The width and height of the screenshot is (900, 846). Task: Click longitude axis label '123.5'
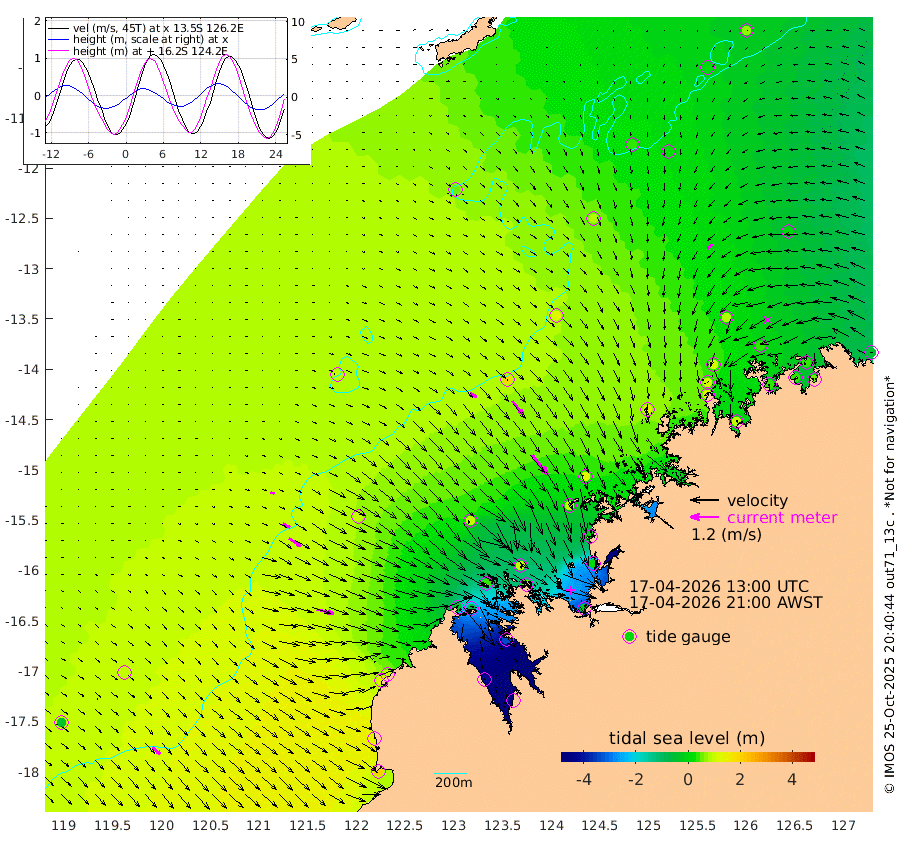click(503, 826)
